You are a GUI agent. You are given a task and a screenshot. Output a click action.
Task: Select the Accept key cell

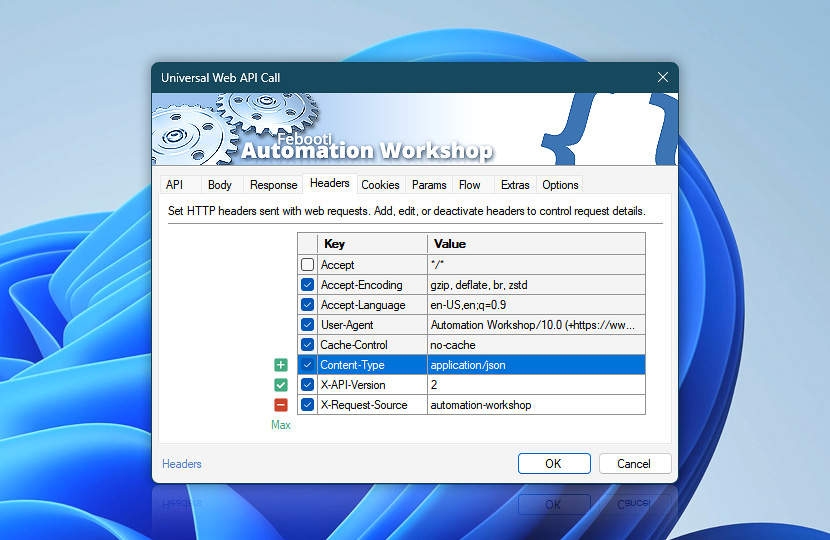point(372,264)
